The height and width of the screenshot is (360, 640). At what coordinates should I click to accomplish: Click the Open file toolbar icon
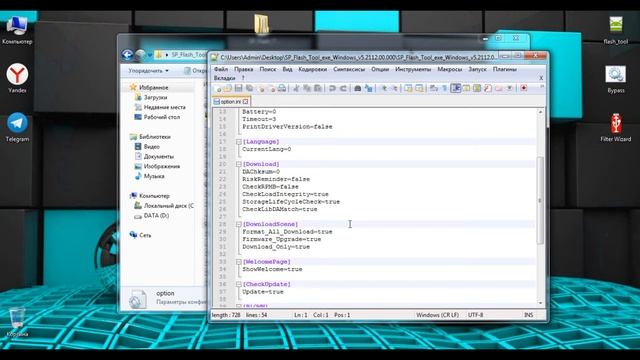[x=228, y=88]
